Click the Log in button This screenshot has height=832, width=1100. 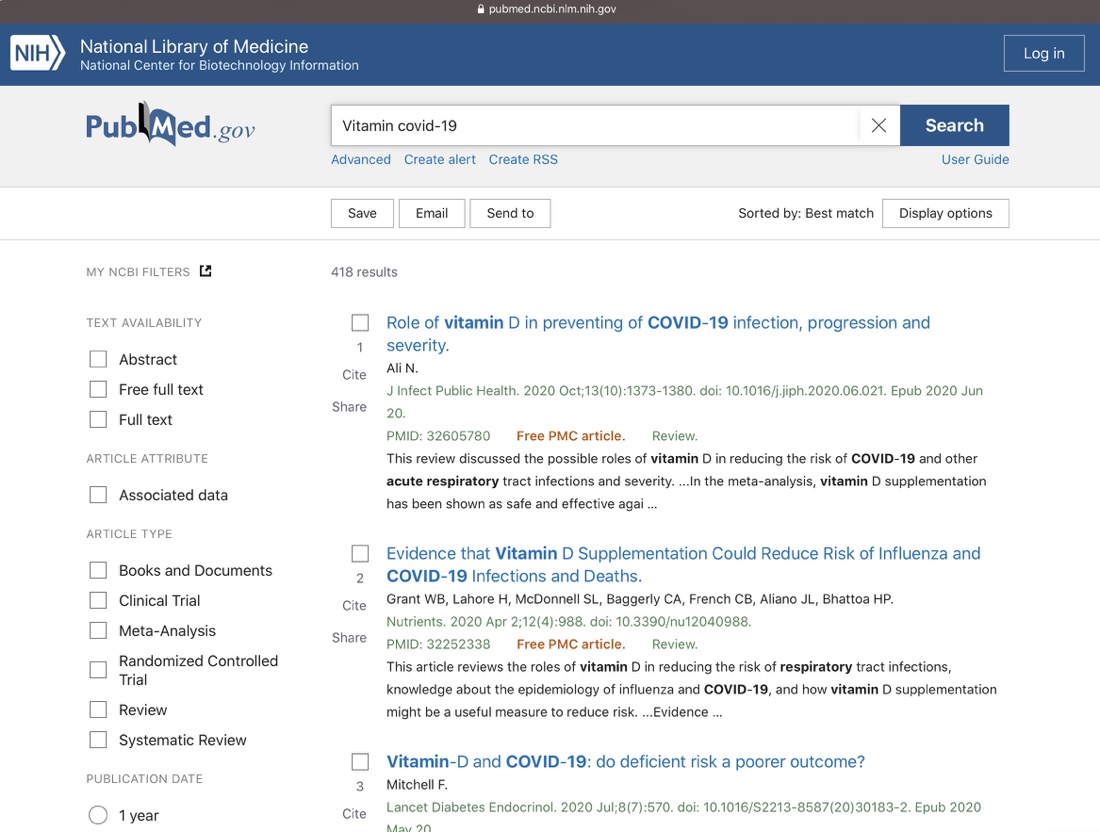pos(1043,54)
